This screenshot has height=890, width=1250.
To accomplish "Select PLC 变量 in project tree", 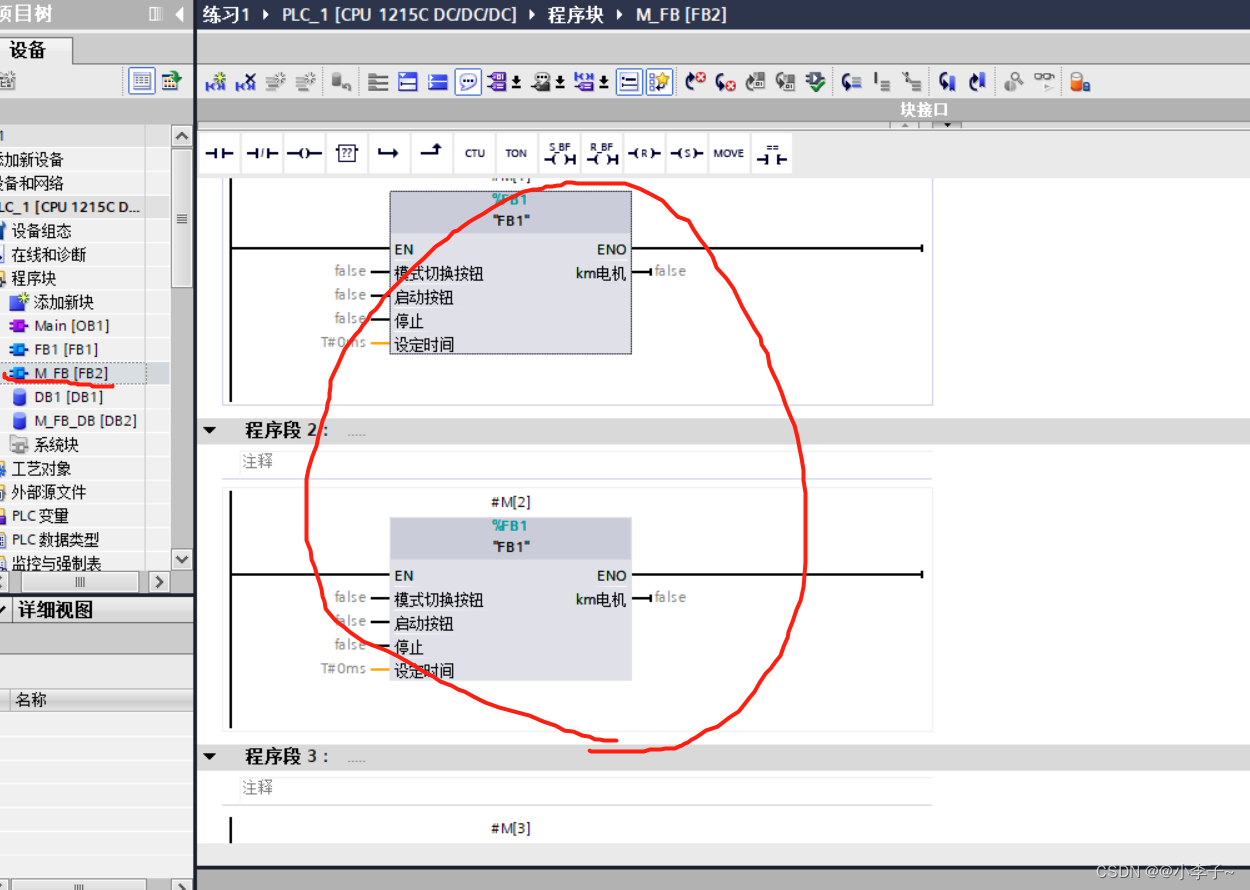I will [x=40, y=516].
